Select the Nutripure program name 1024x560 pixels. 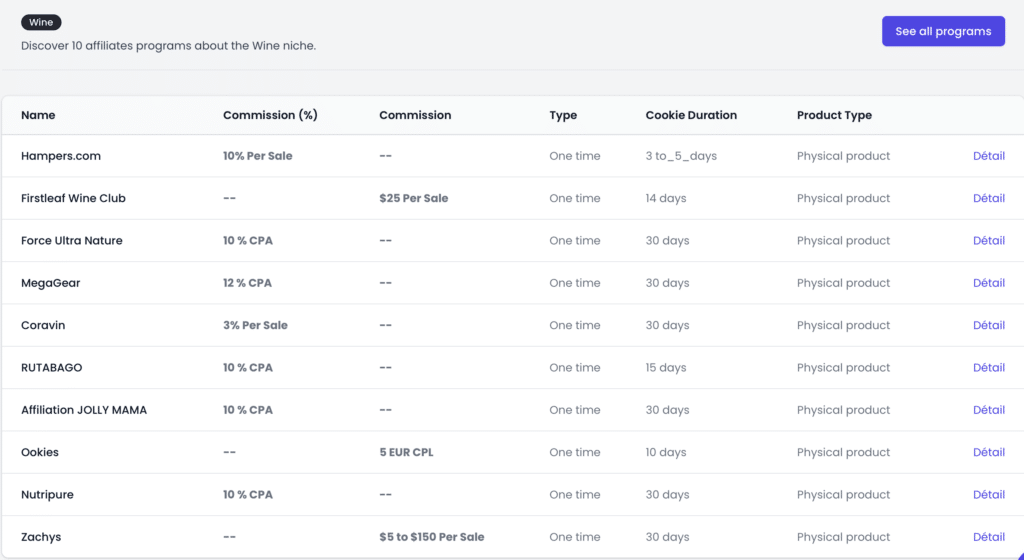[47, 495]
